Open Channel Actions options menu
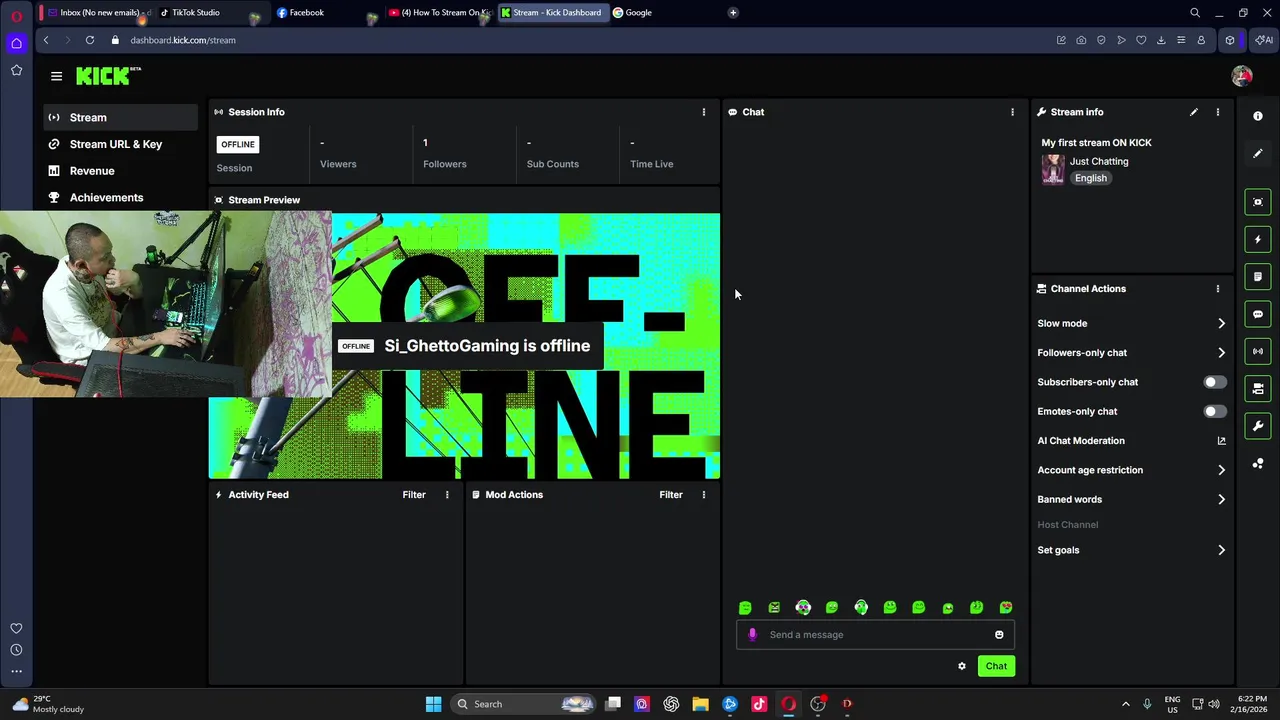 (x=1217, y=289)
